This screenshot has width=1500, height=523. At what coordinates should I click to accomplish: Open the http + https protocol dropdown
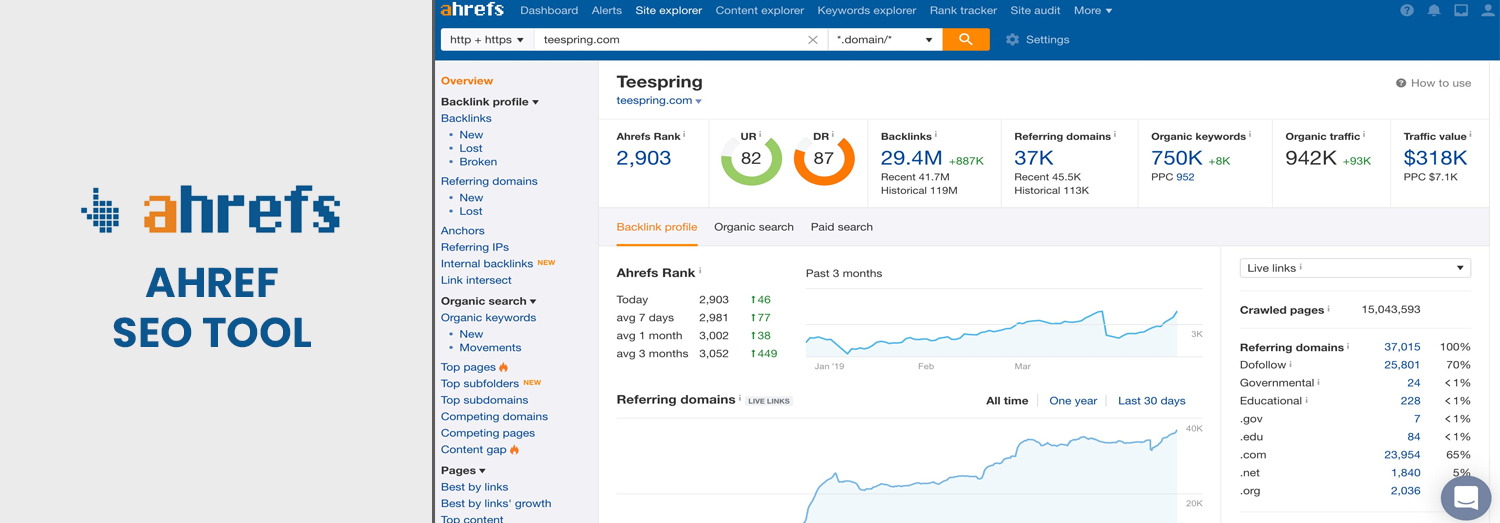[x=487, y=40]
